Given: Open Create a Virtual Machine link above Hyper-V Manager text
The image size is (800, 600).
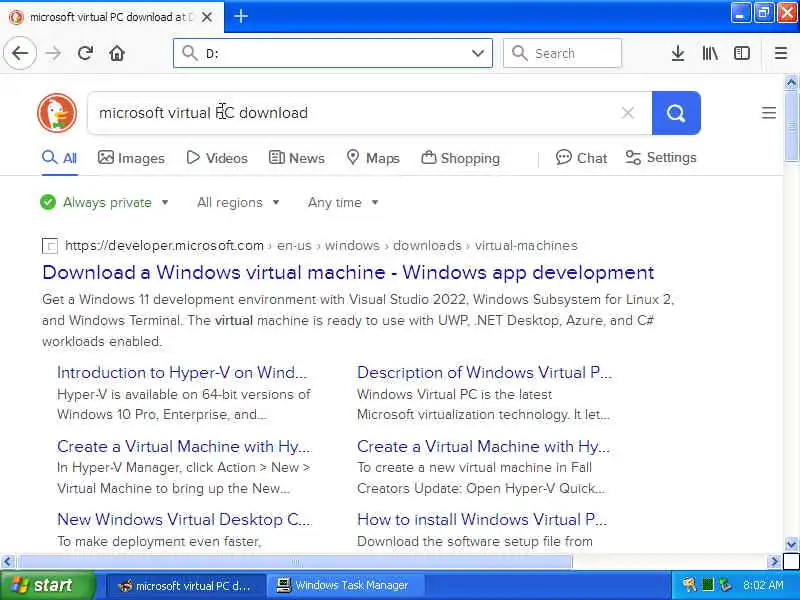Looking at the screenshot, I should click(184, 446).
